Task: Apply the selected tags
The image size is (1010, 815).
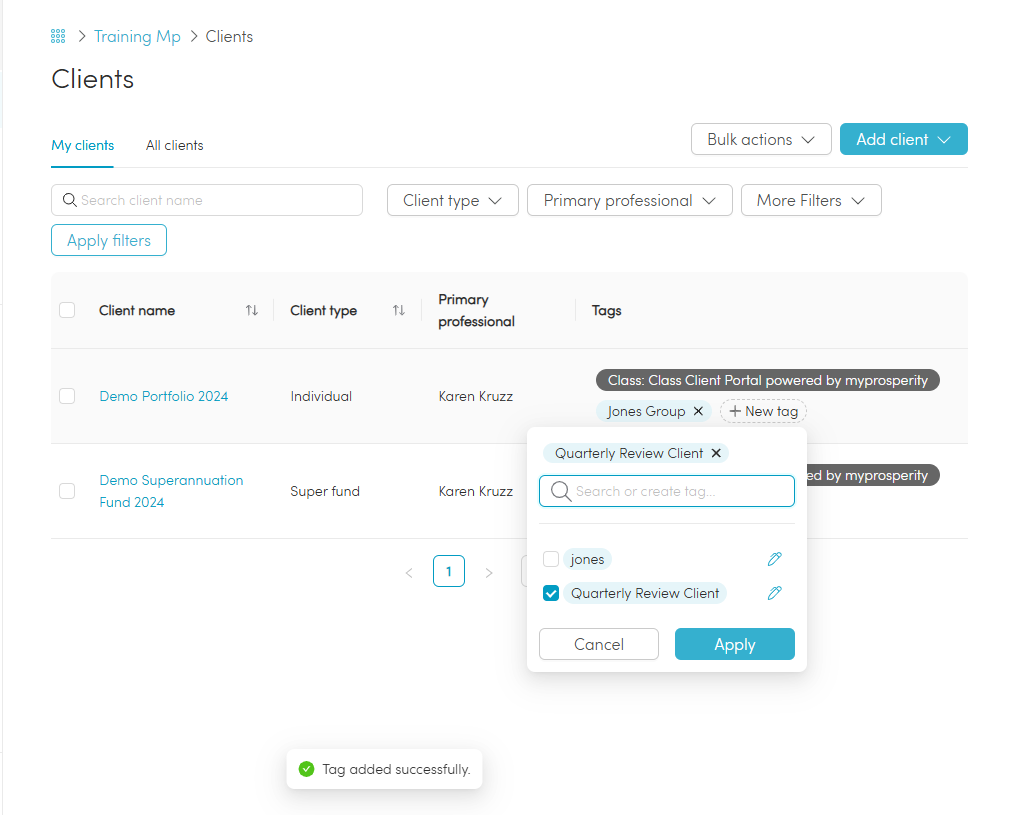Action: (x=734, y=644)
